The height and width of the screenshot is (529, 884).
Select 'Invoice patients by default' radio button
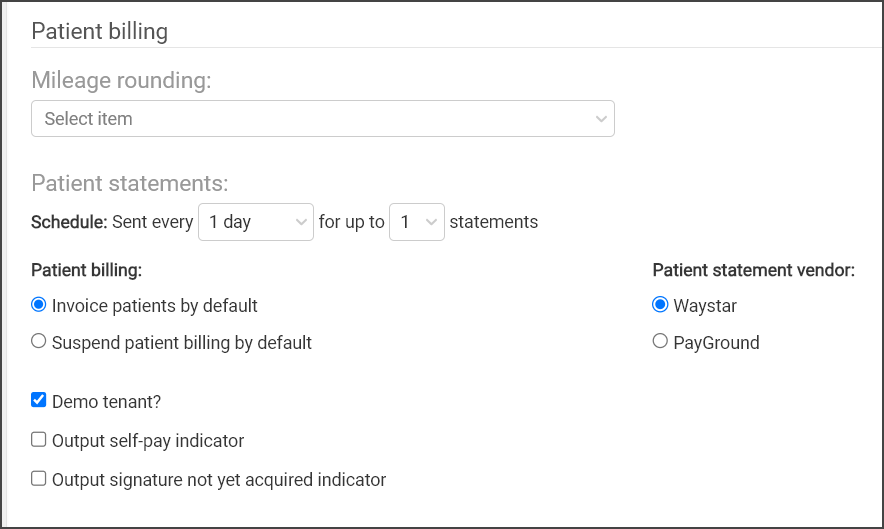(38, 305)
